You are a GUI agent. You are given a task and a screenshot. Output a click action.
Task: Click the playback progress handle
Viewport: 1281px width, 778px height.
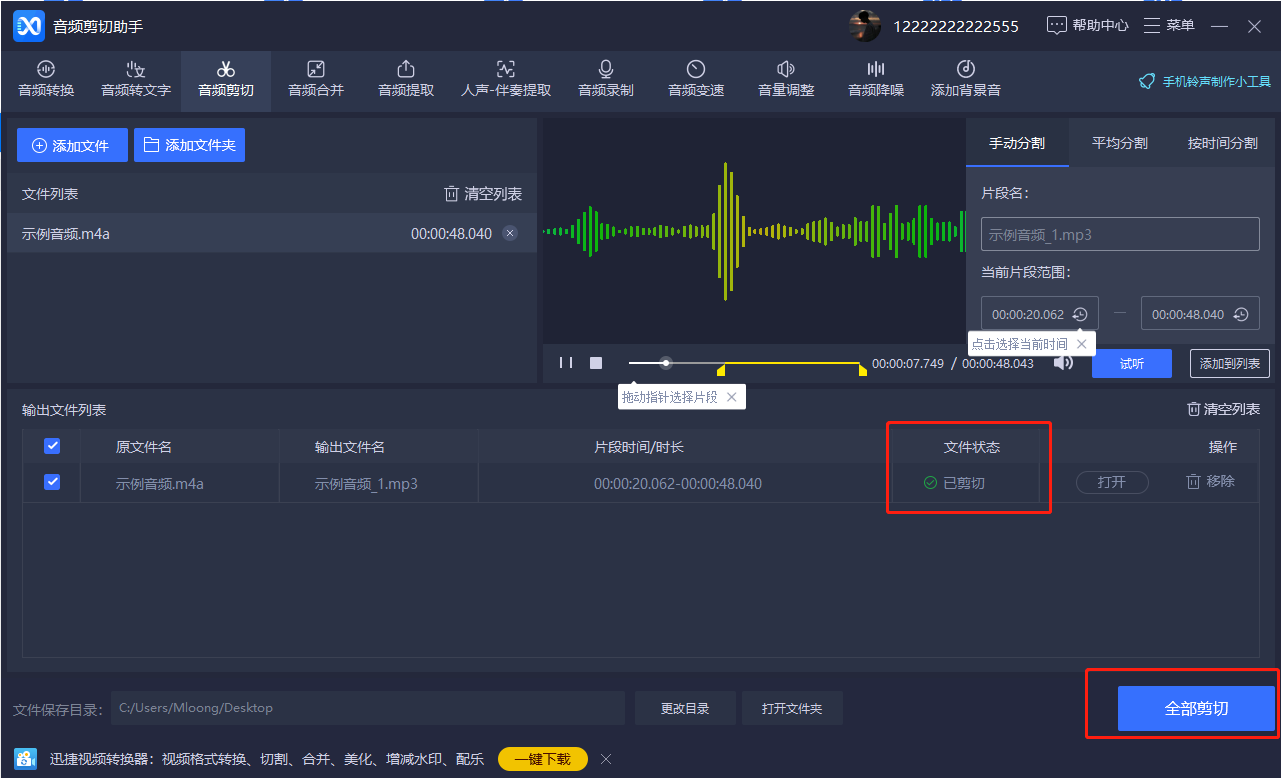coord(666,363)
